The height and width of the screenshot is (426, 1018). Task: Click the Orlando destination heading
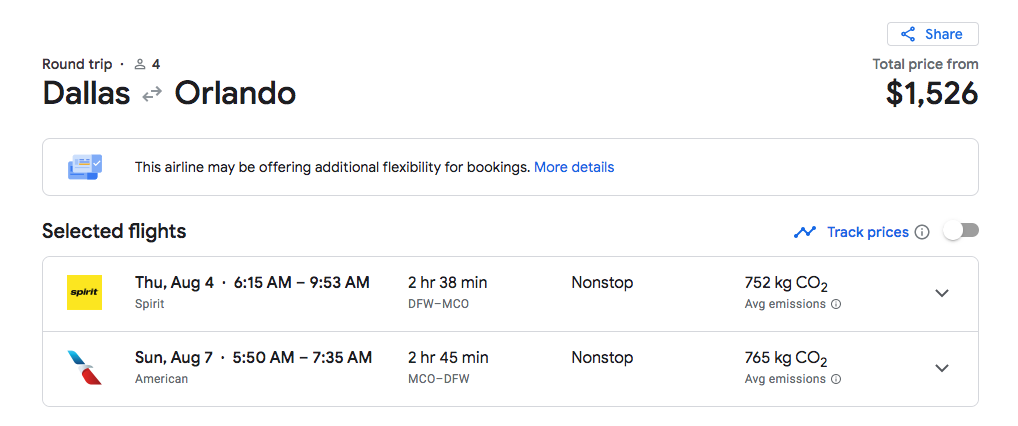[235, 93]
